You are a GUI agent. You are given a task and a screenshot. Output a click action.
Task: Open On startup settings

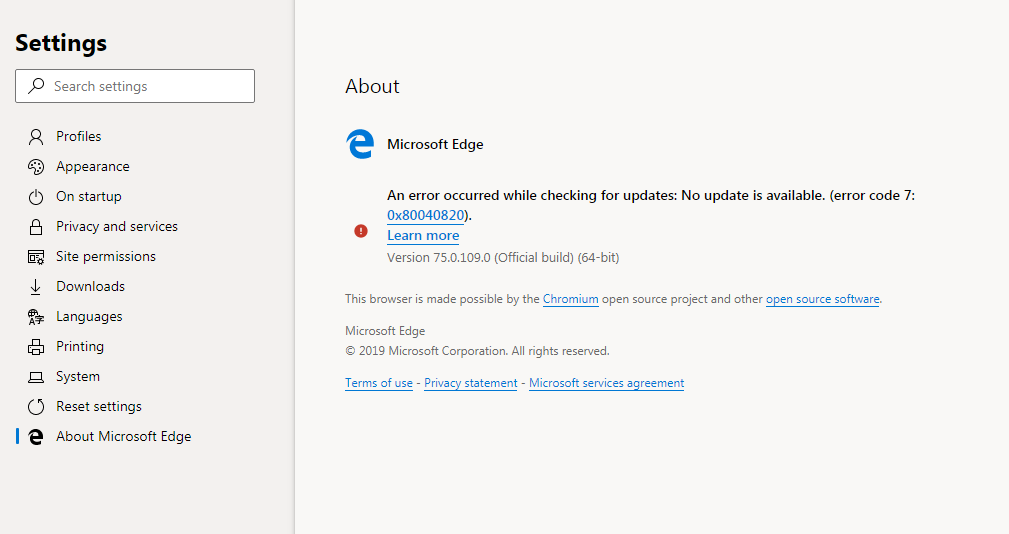(x=89, y=197)
